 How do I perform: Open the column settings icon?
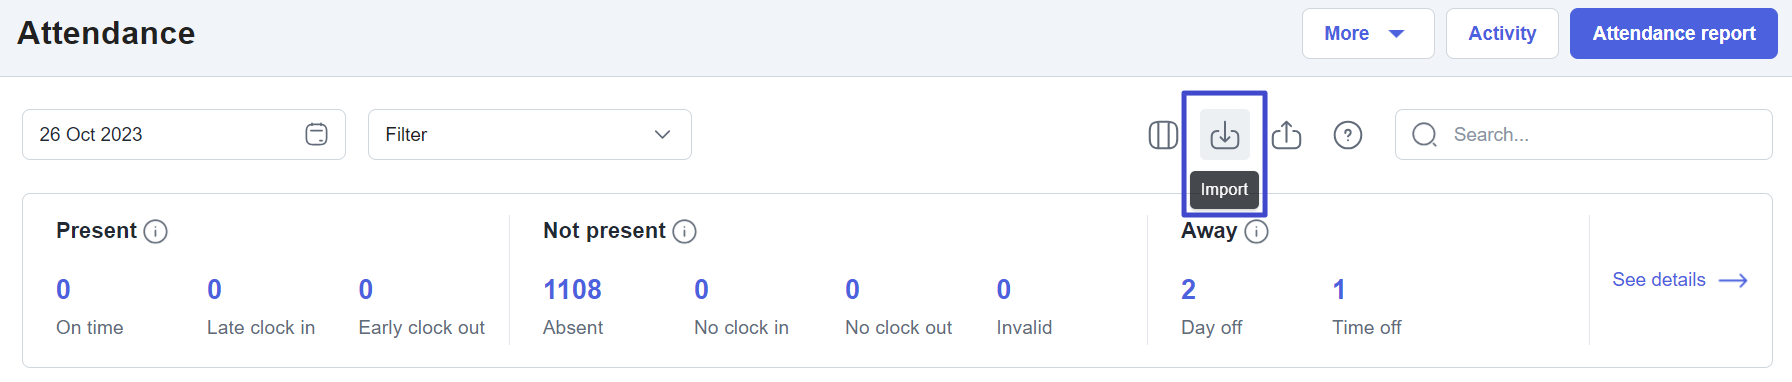pyautogui.click(x=1163, y=135)
